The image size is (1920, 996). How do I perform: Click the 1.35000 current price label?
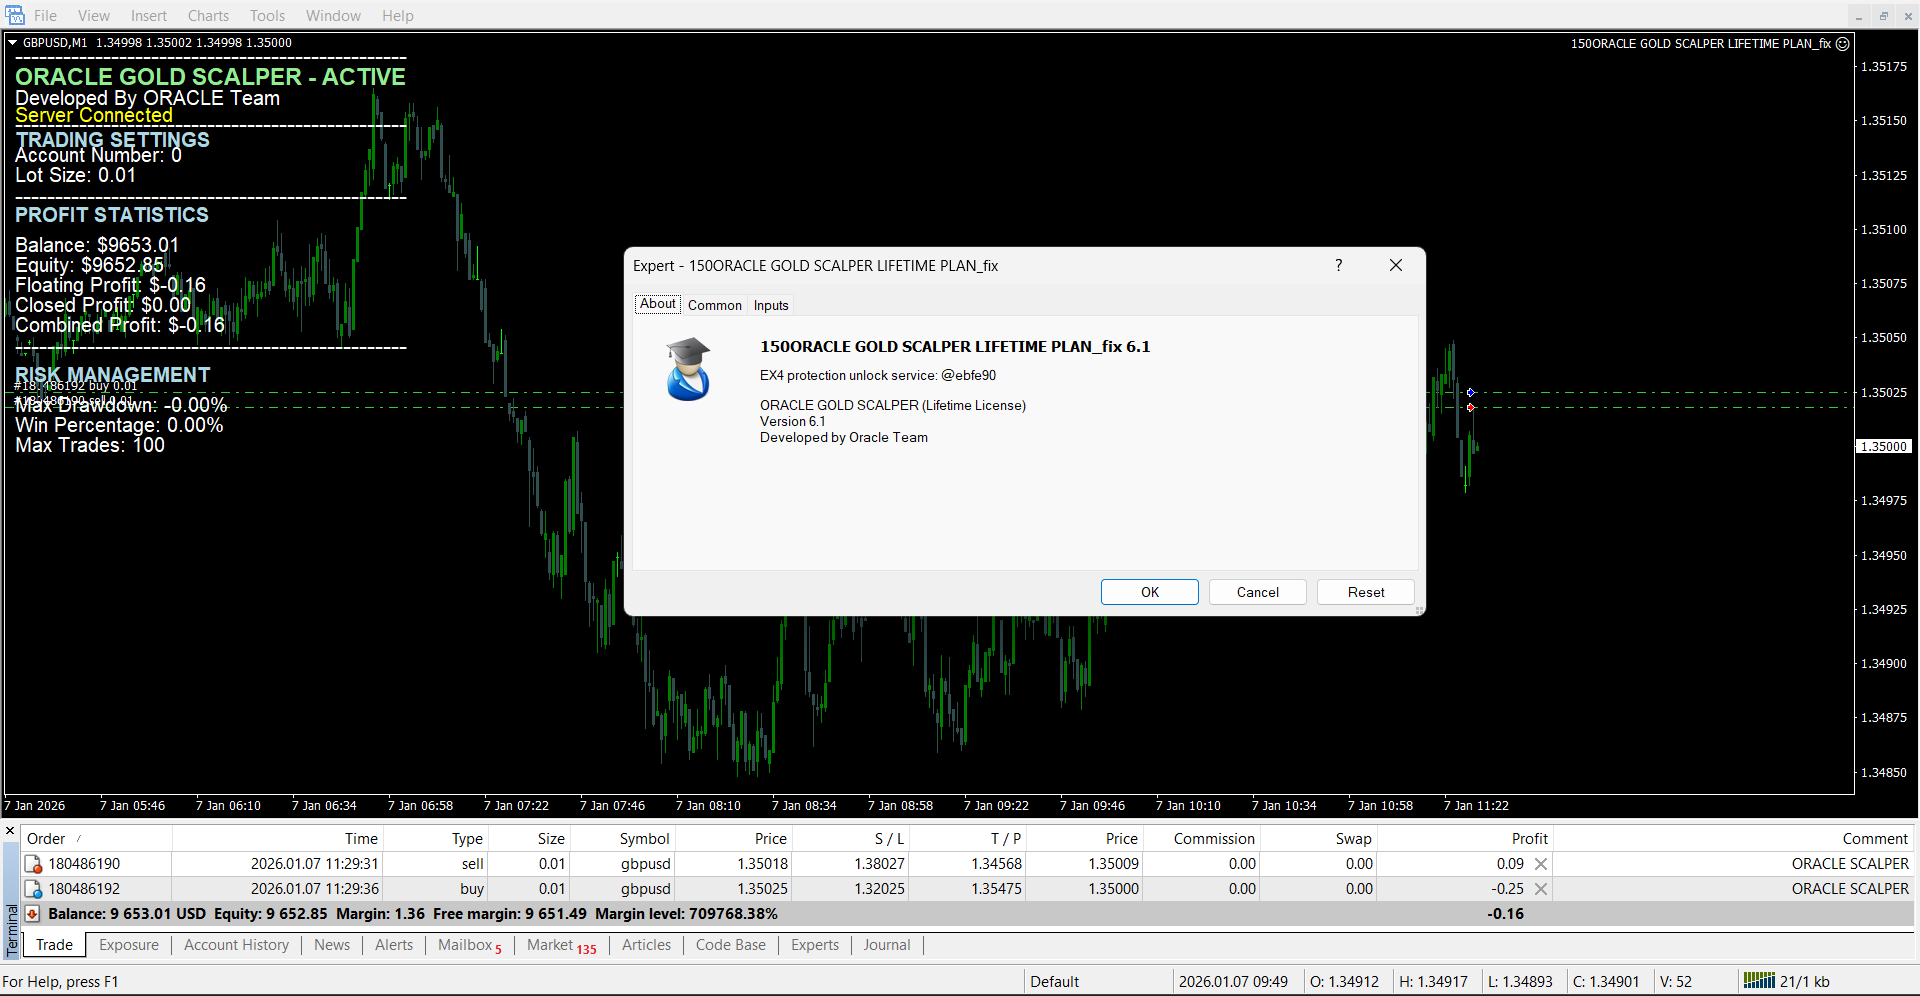[x=1884, y=447]
